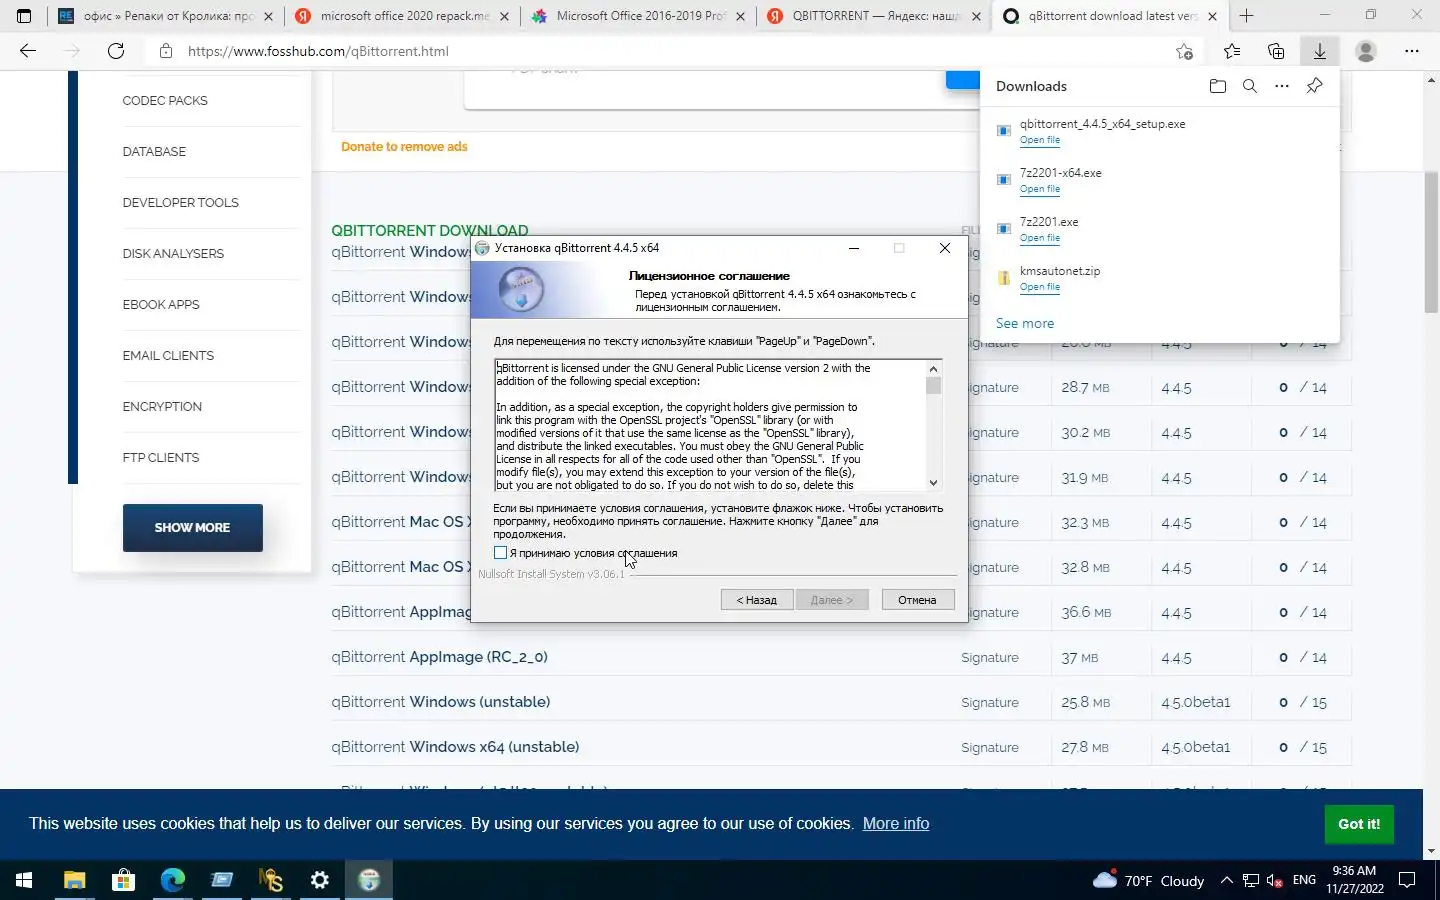
Task: Pin the Downloads panel
Action: click(1314, 86)
